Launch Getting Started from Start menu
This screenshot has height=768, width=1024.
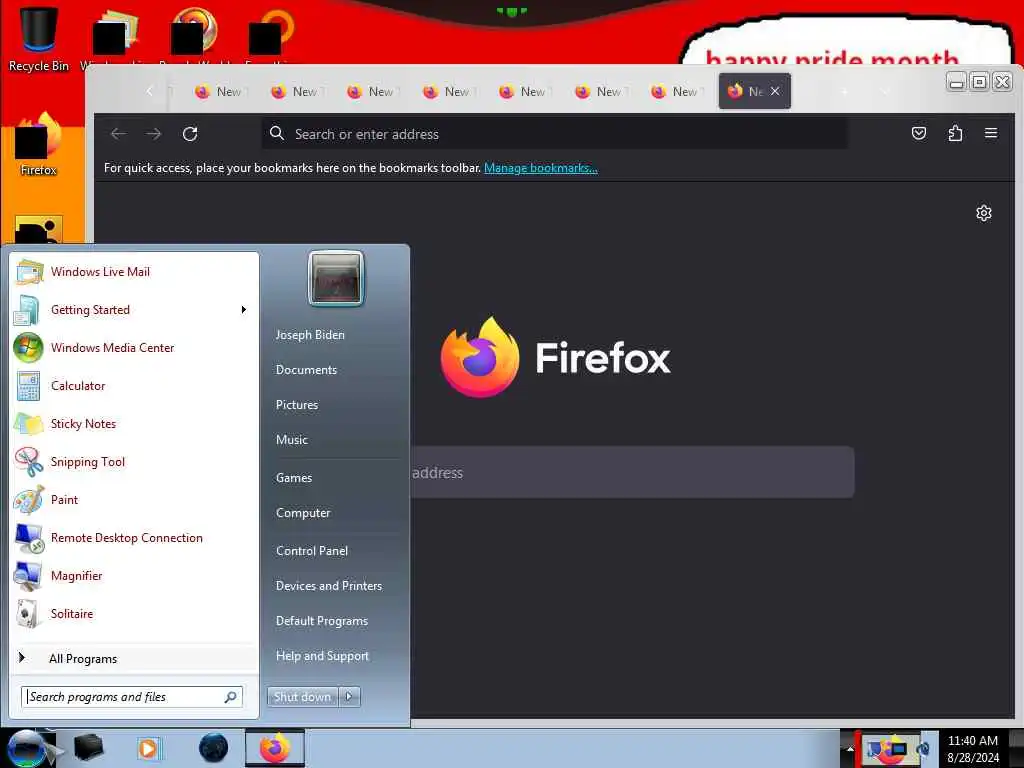134,310
